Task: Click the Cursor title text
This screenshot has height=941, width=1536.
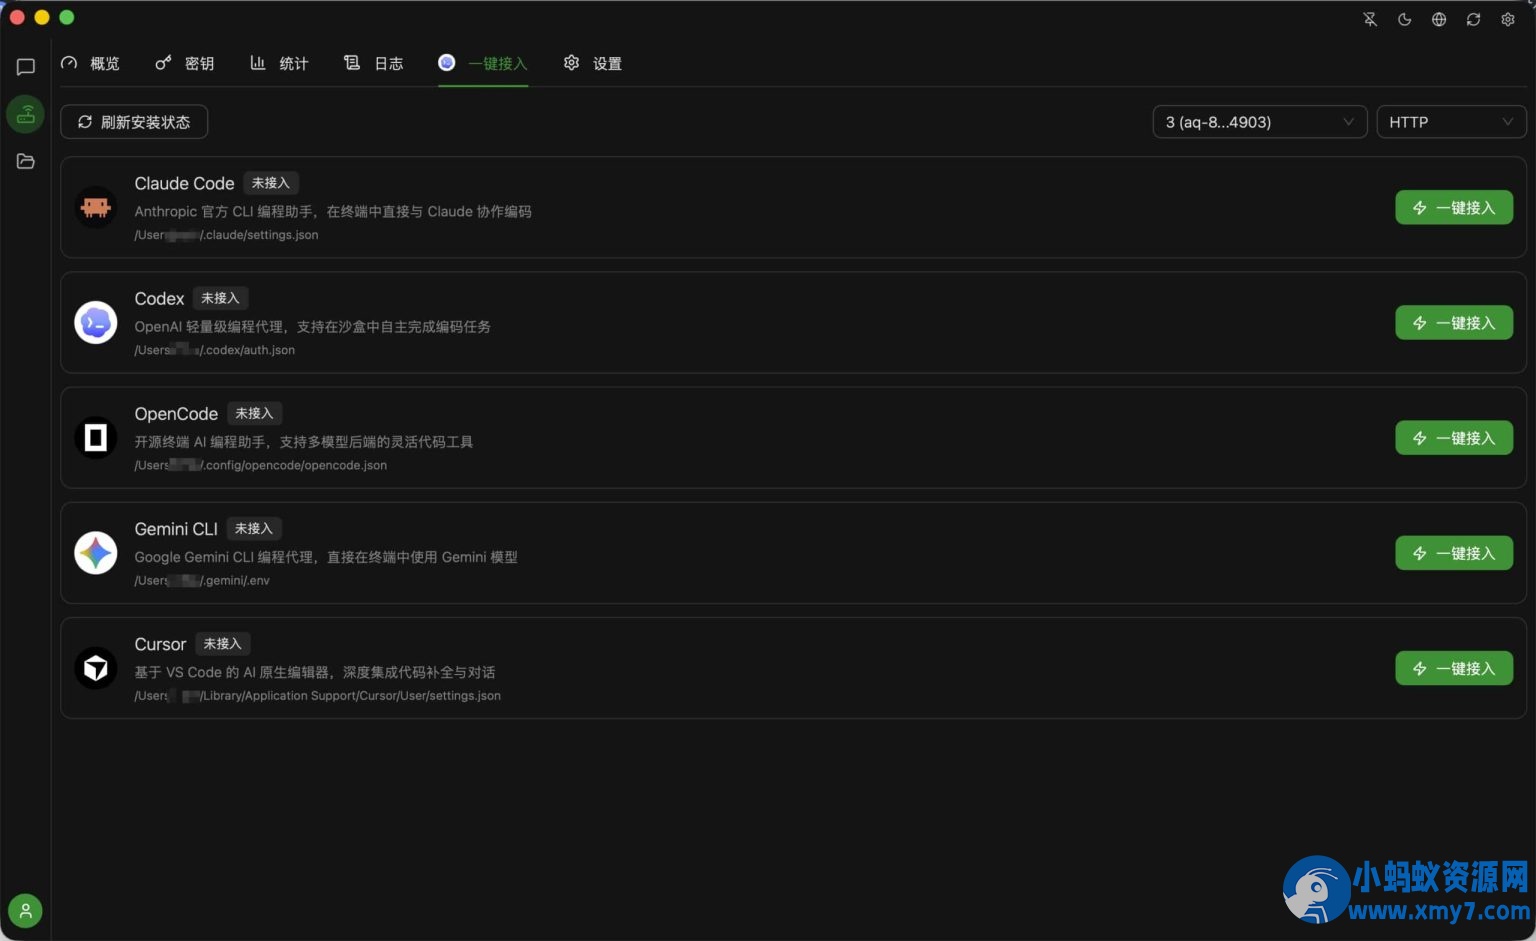Action: point(160,644)
